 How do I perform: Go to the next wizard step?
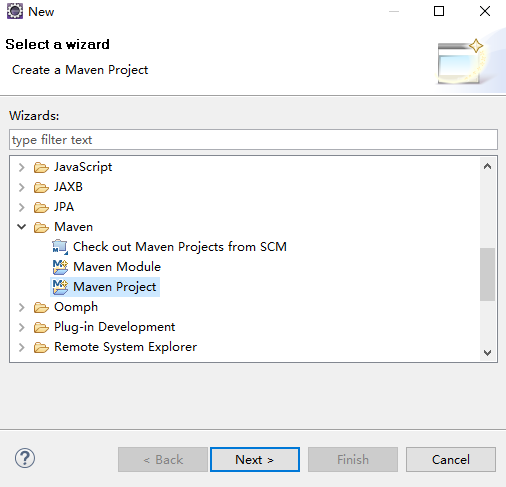click(255, 460)
